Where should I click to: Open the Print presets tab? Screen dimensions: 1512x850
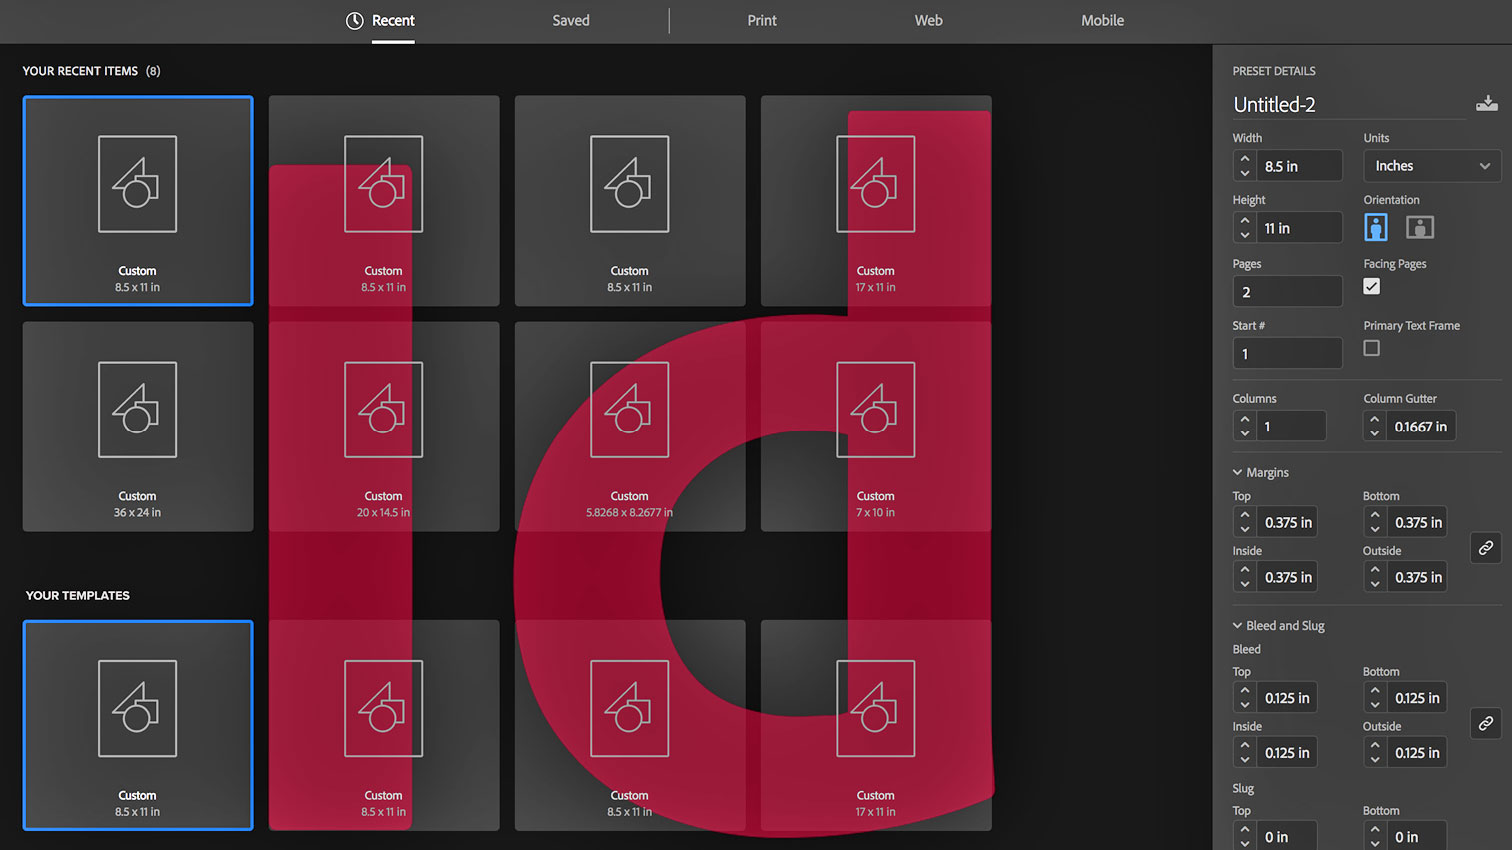pyautogui.click(x=762, y=20)
